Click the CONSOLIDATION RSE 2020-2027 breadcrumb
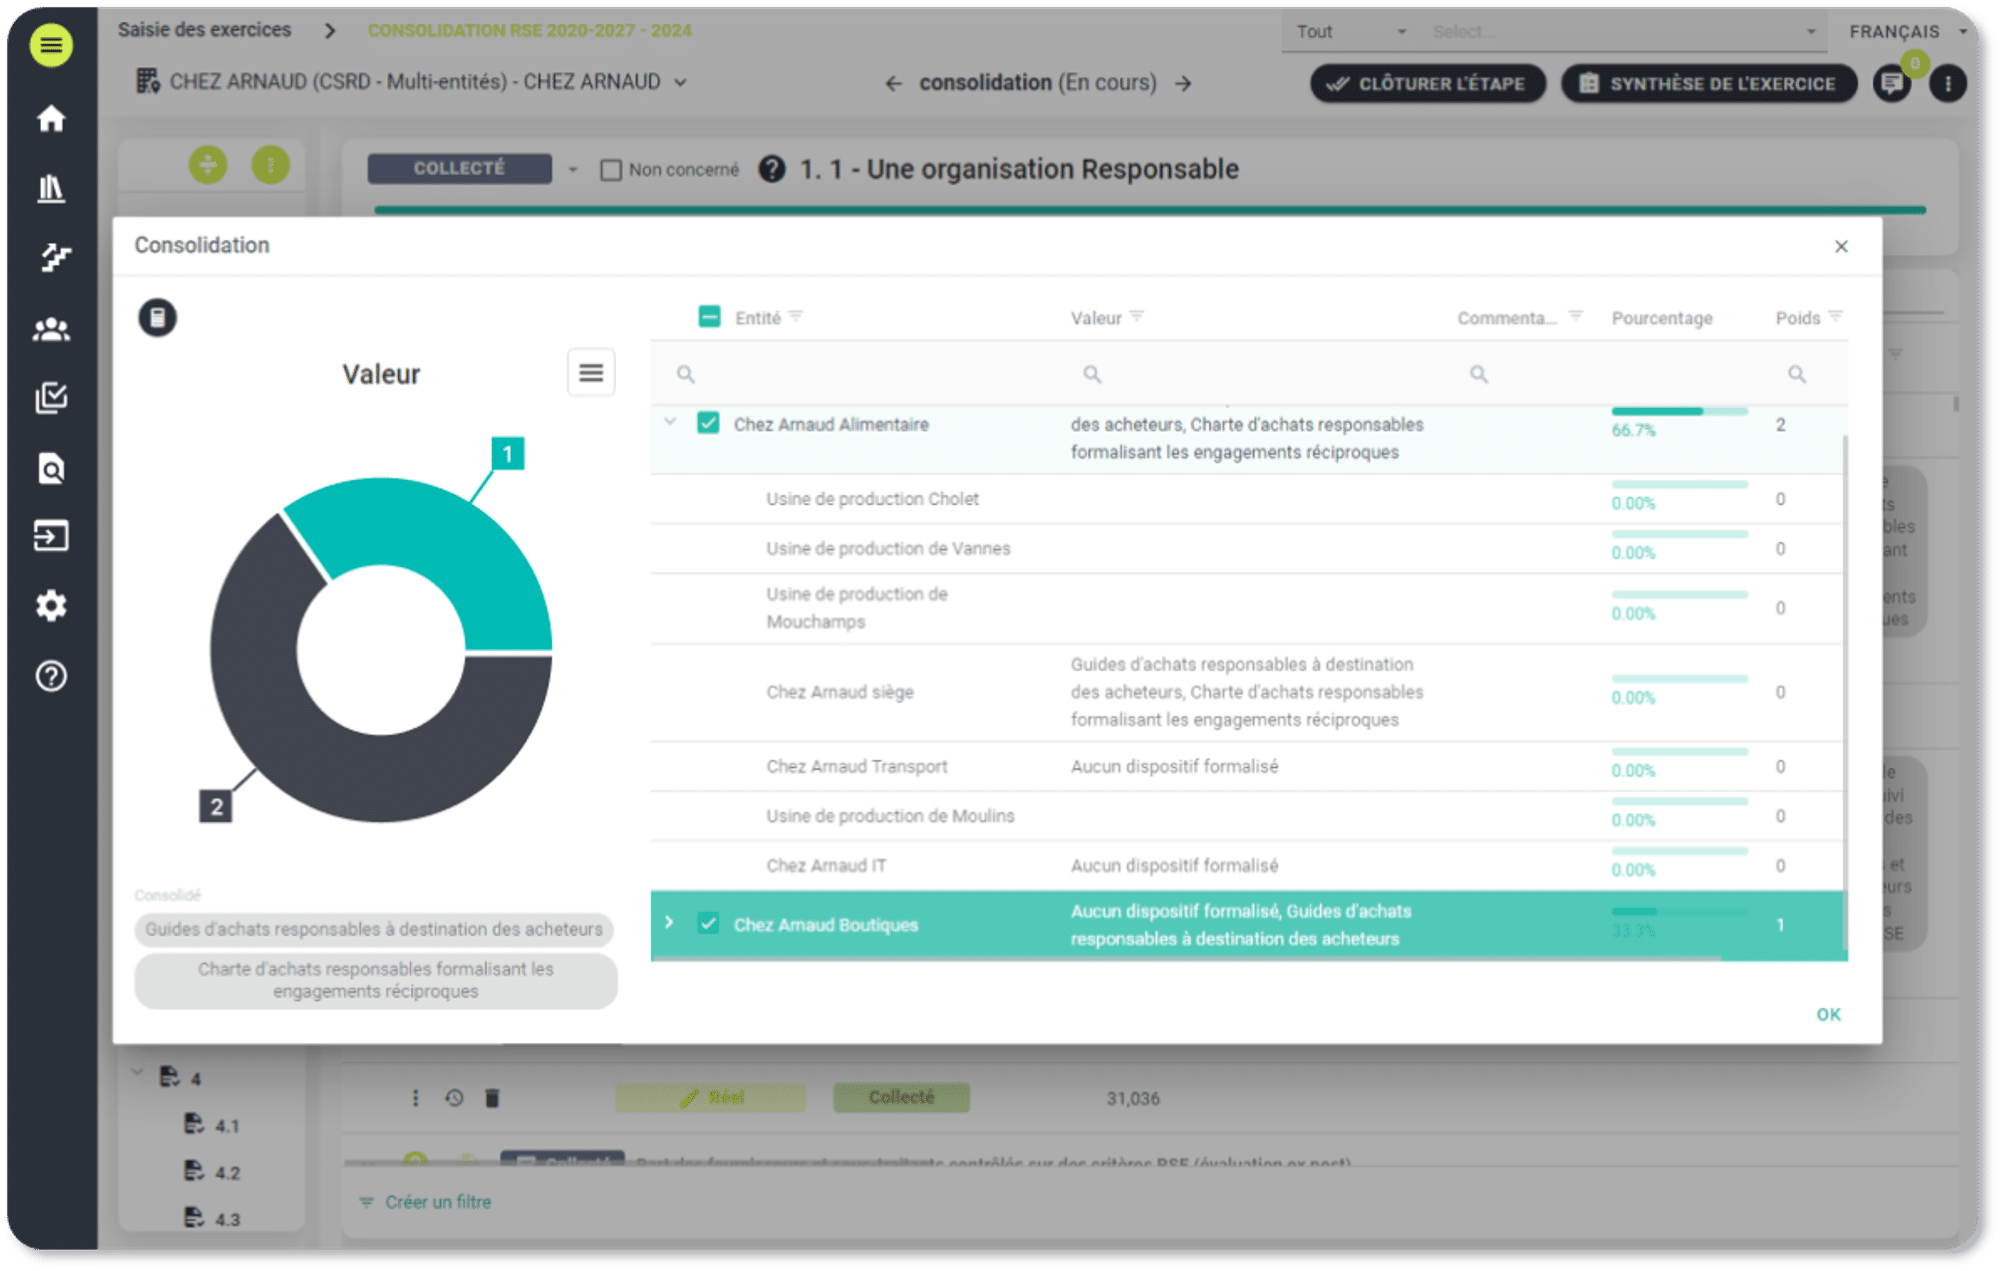 click(x=529, y=30)
